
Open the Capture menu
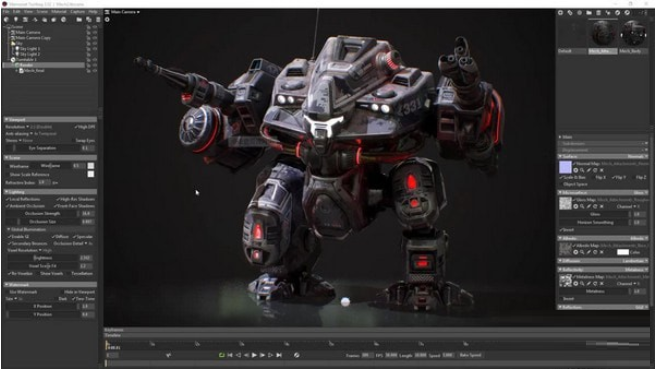point(77,12)
